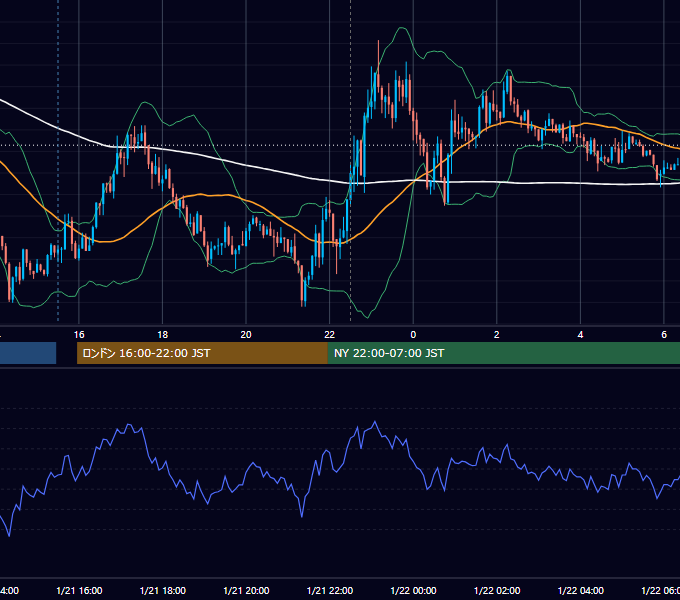Click the NY 22:00-07:00 JST session bar
The image size is (680, 600).
click(504, 353)
